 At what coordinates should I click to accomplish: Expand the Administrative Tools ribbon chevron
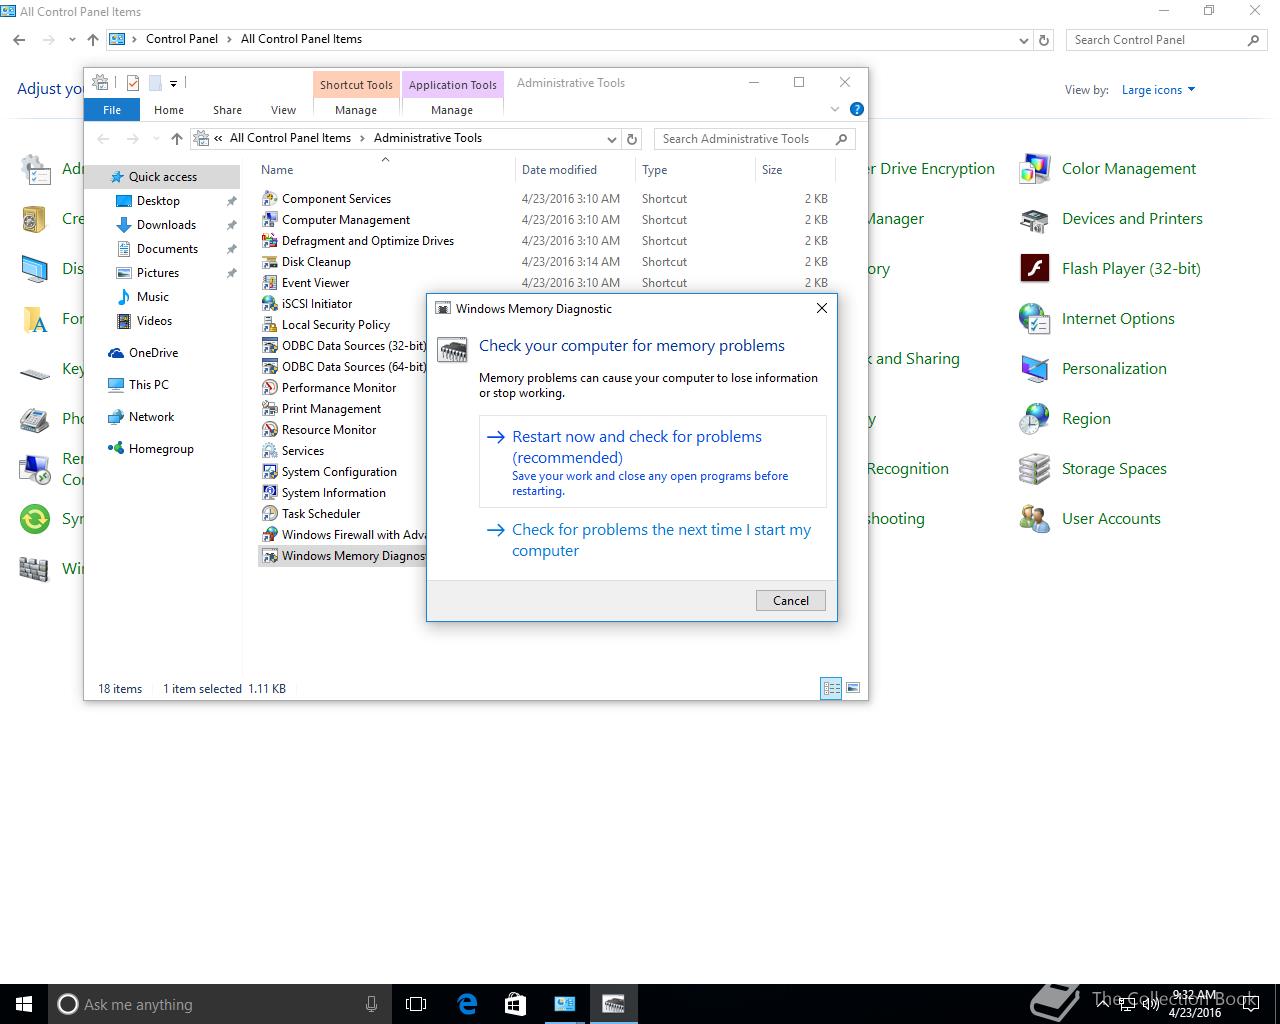coord(835,109)
